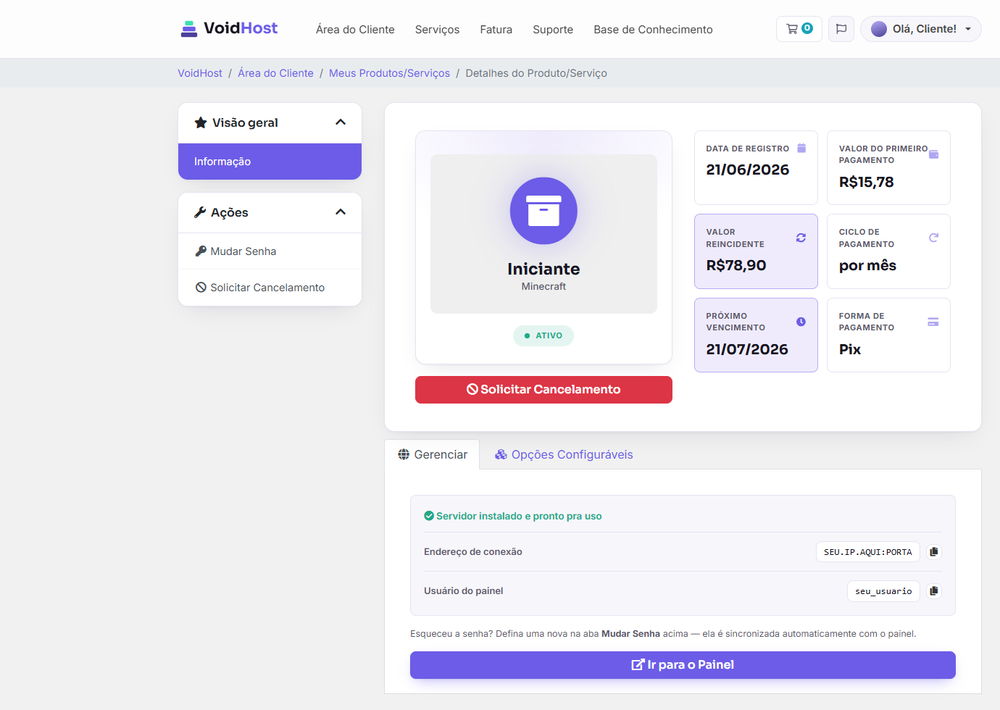The image size is (1000, 710).
Task: Click the purple Iniciante product box icon
Action: coord(543,211)
